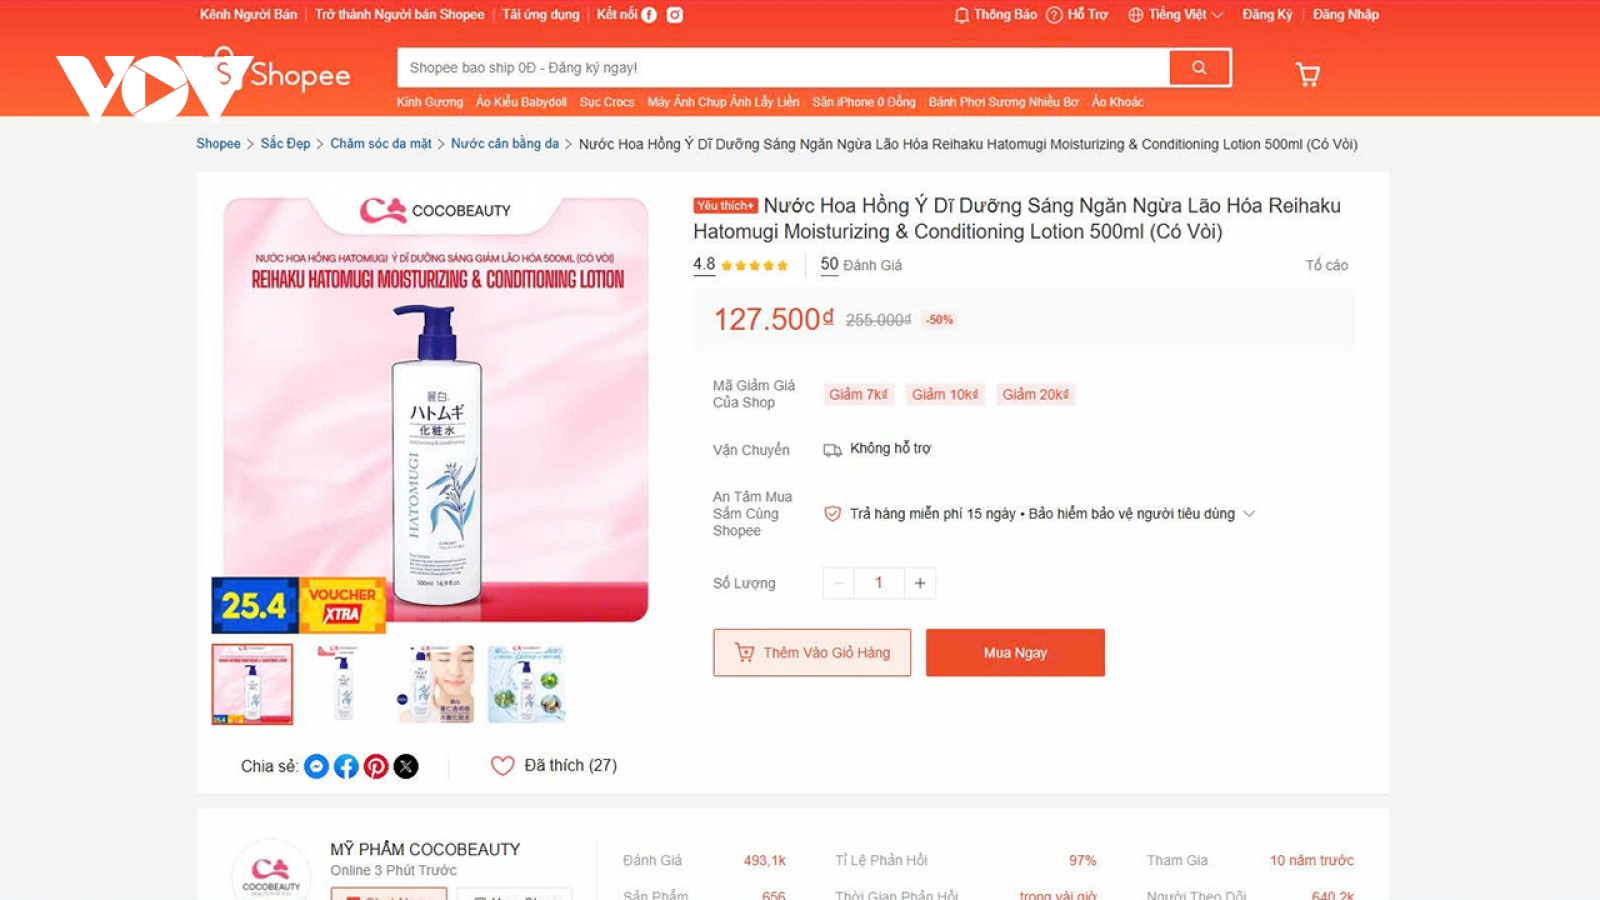Expand return policy chevron arrow
1600x900 pixels.
1248,514
